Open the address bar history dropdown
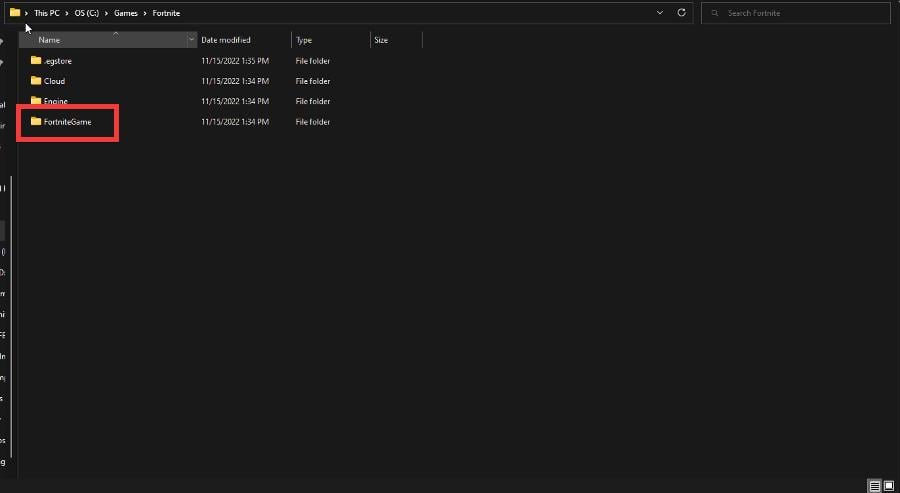 pos(660,13)
